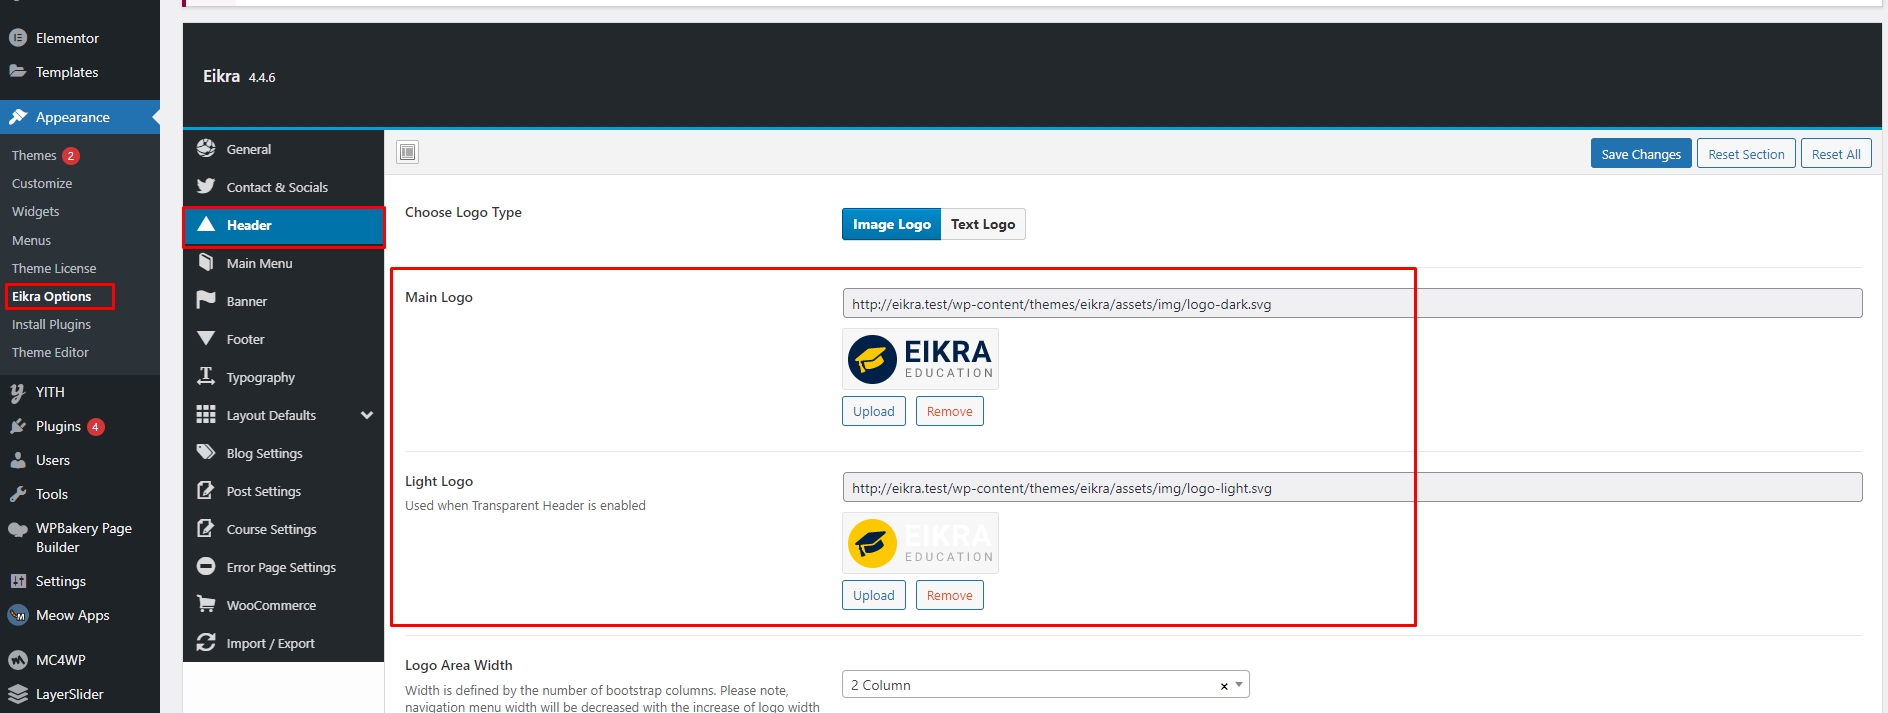Screen dimensions: 1888x713
Task: Open the Logo Area Width dropdown
Action: click(1045, 685)
